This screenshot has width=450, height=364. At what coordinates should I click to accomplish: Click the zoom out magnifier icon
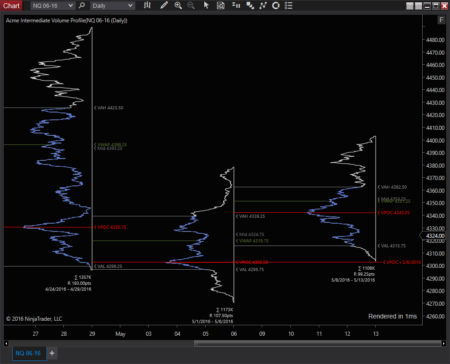click(x=191, y=5)
